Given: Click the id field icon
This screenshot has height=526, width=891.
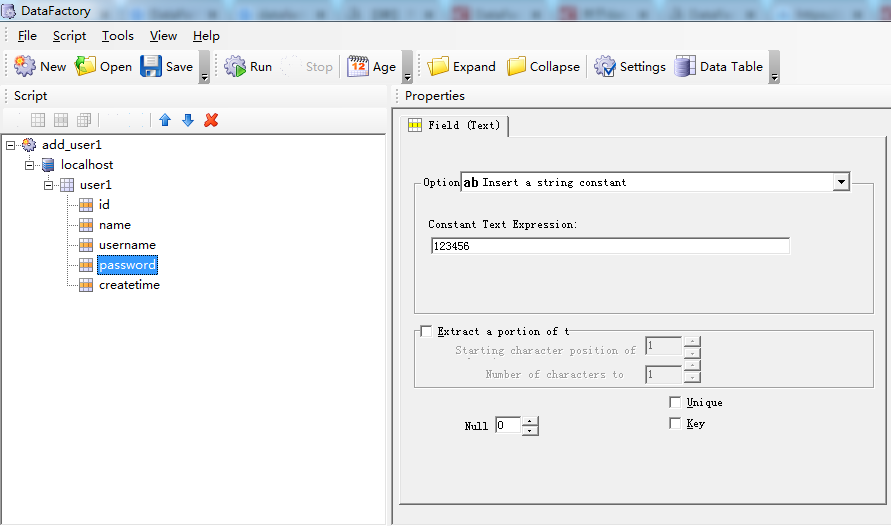Looking at the screenshot, I should (86, 204).
